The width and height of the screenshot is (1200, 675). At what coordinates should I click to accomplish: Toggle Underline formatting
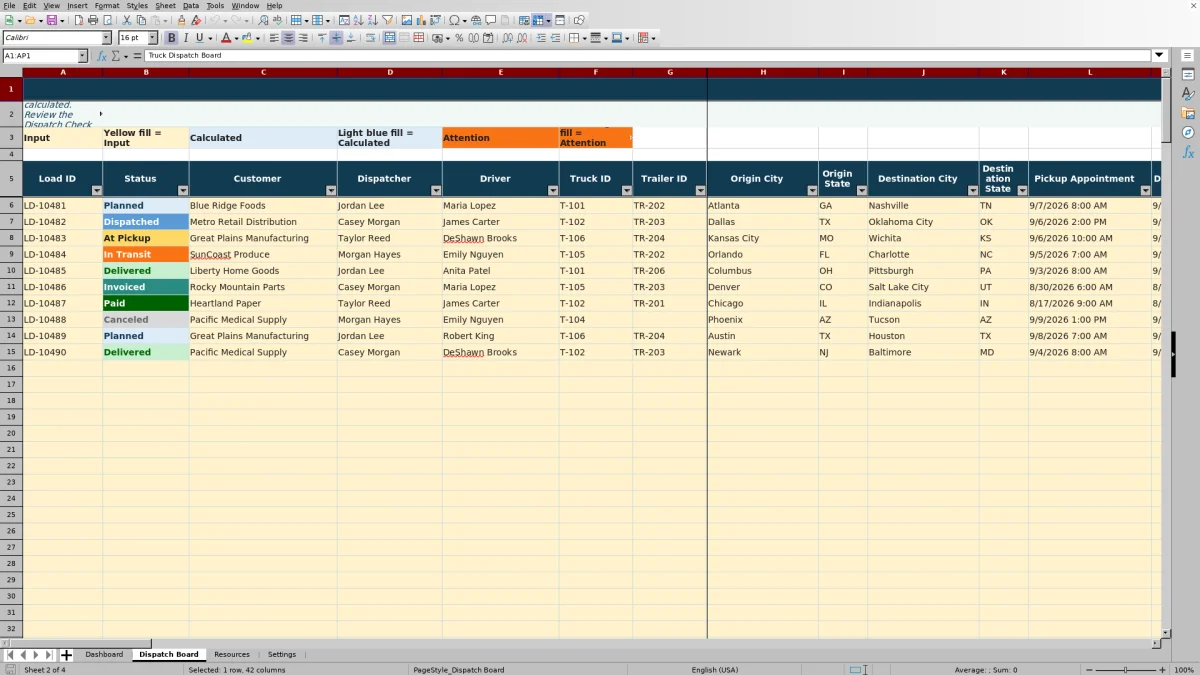pos(200,38)
